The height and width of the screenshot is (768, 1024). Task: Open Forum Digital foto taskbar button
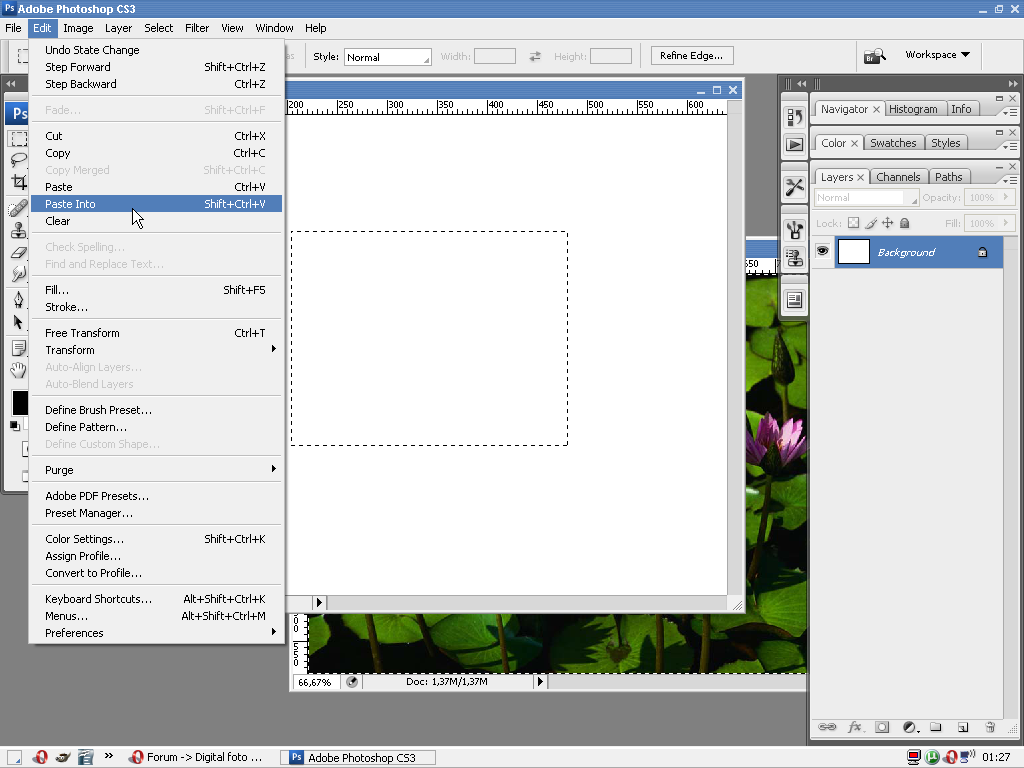pyautogui.click(x=196, y=757)
